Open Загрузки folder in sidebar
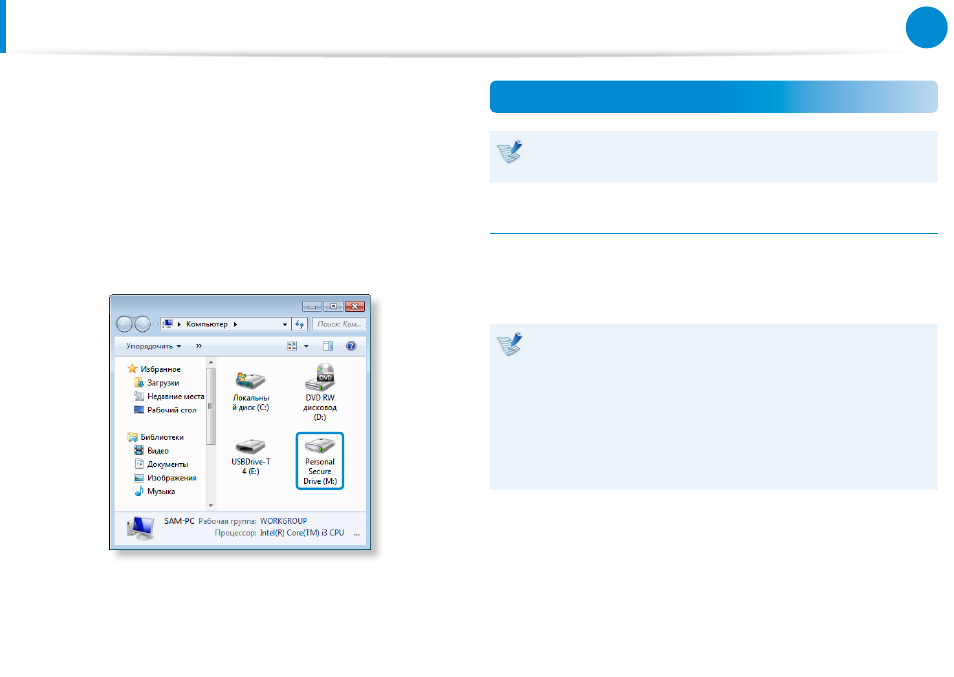Screen dimensions: 954x677 pyautogui.click(x=156, y=383)
